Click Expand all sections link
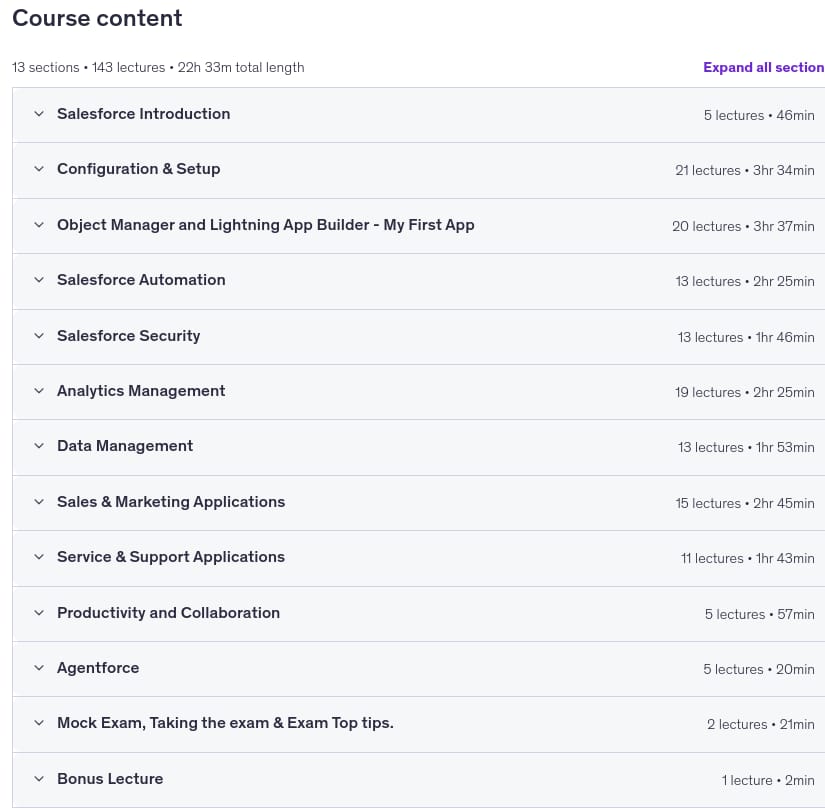Image resolution: width=825 pixels, height=808 pixels. click(763, 67)
